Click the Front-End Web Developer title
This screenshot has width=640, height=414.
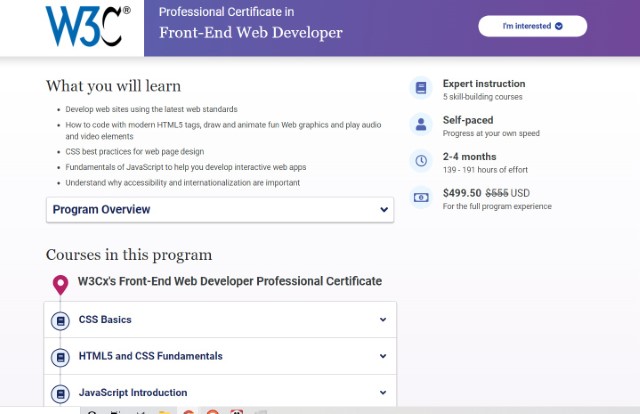click(x=251, y=33)
